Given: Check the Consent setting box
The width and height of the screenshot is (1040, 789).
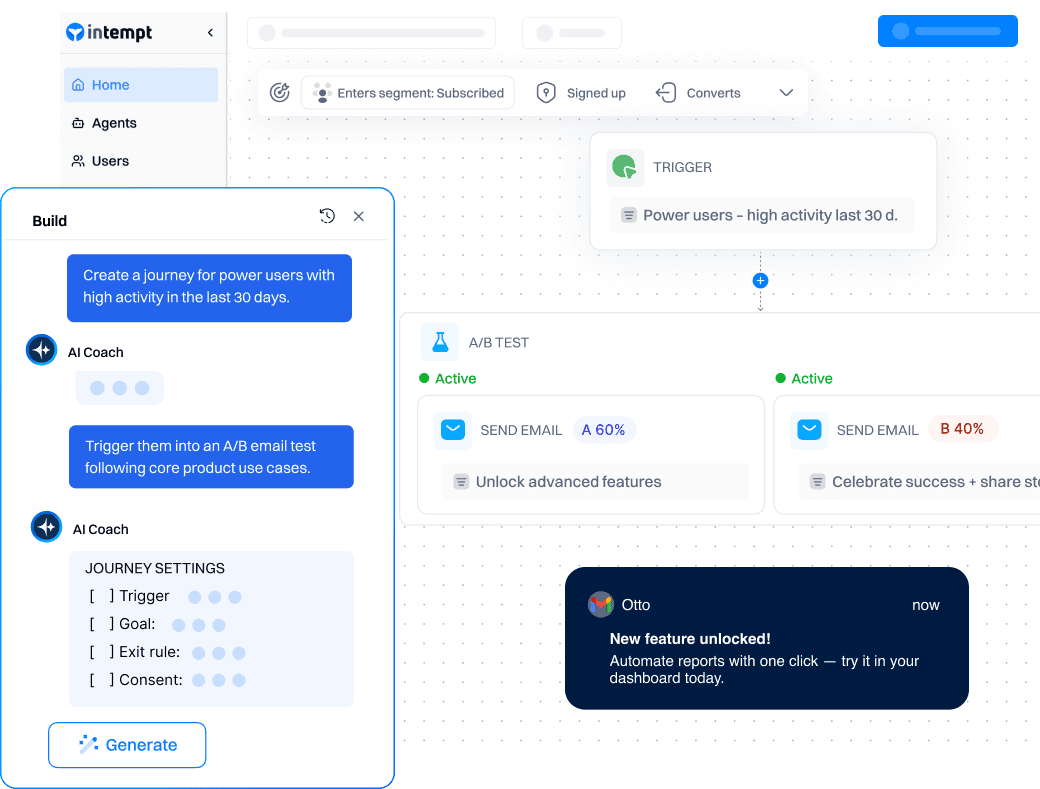Looking at the screenshot, I should 101,680.
